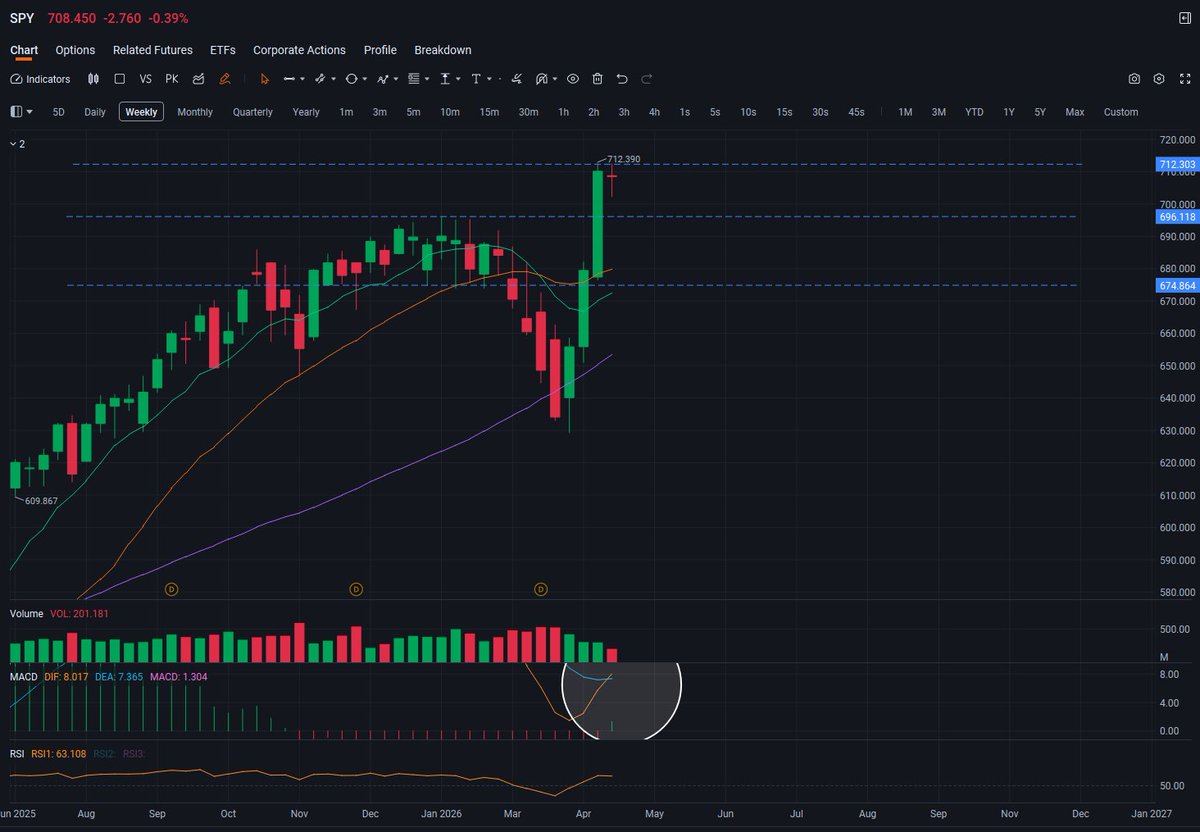
Task: Select the circle shape tool
Action: 351,79
